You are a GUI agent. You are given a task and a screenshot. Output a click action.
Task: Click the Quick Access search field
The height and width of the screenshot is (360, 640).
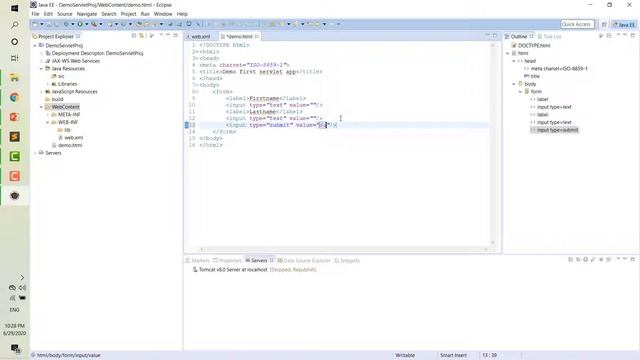click(x=577, y=24)
